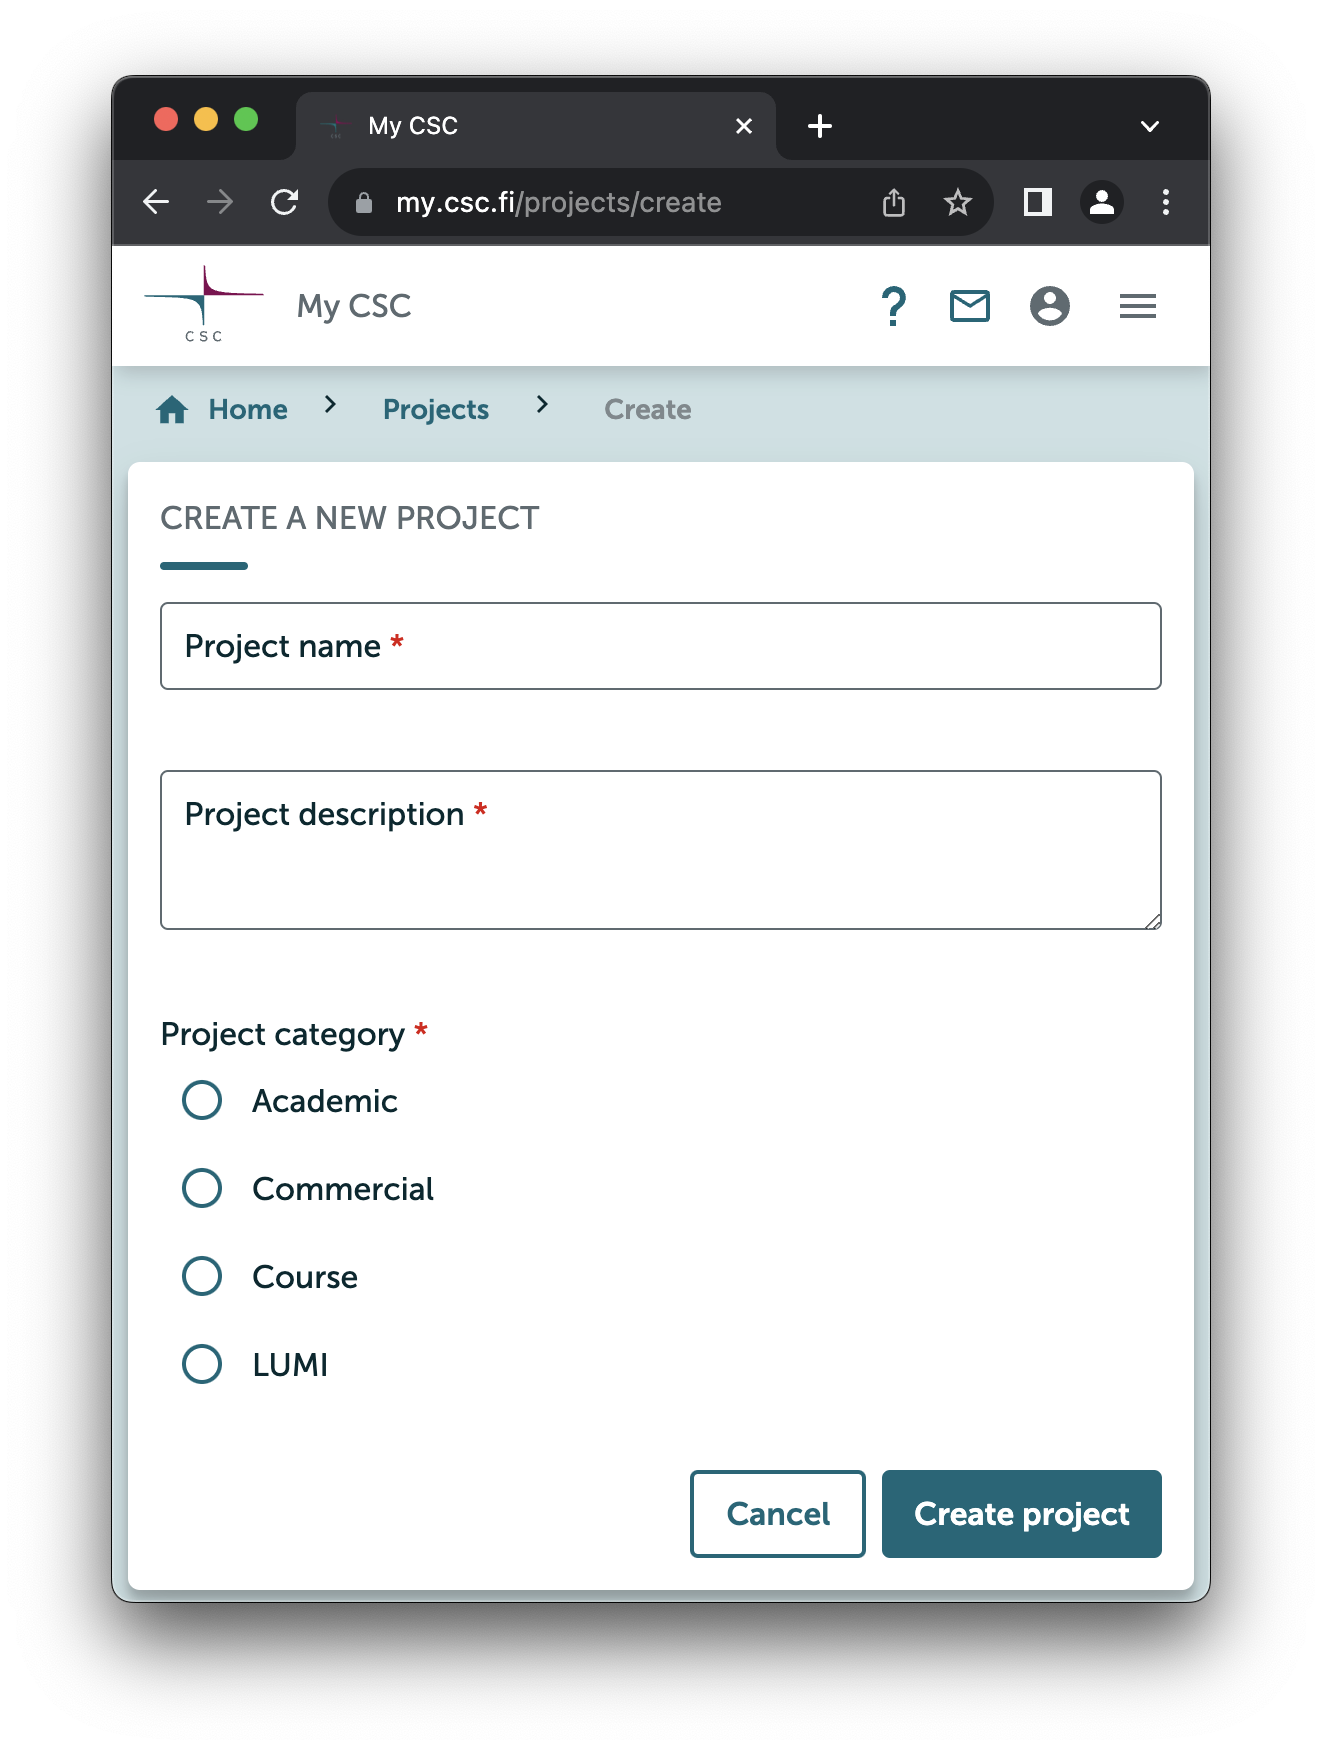Switch to the My CSC browser tab

[x=500, y=125]
